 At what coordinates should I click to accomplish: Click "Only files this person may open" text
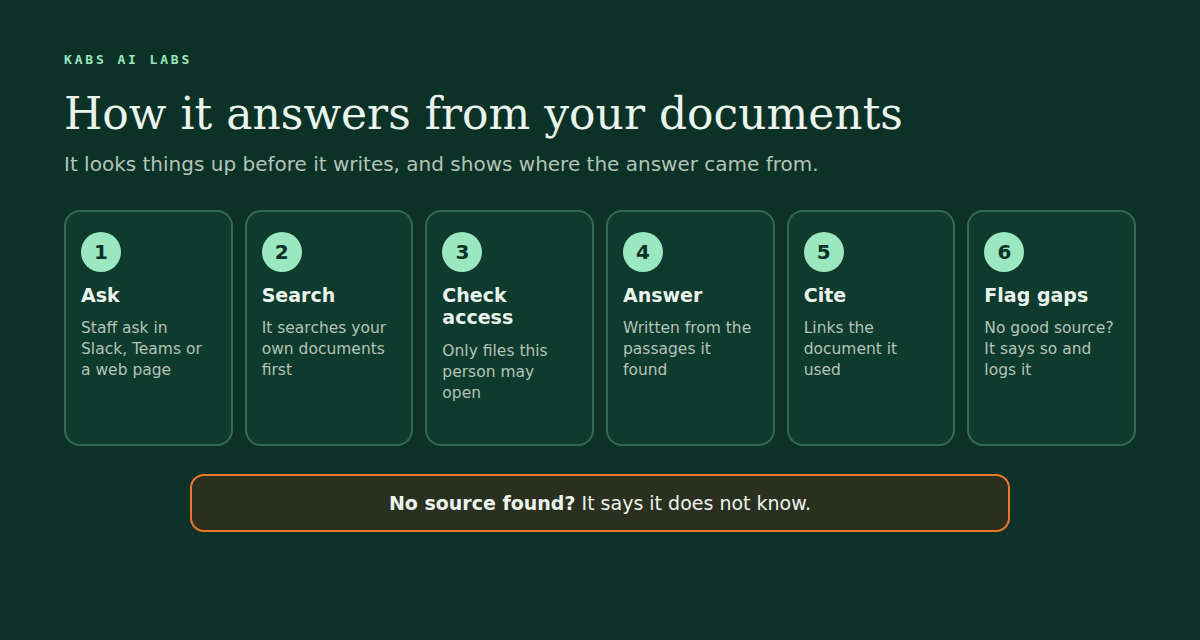(495, 371)
